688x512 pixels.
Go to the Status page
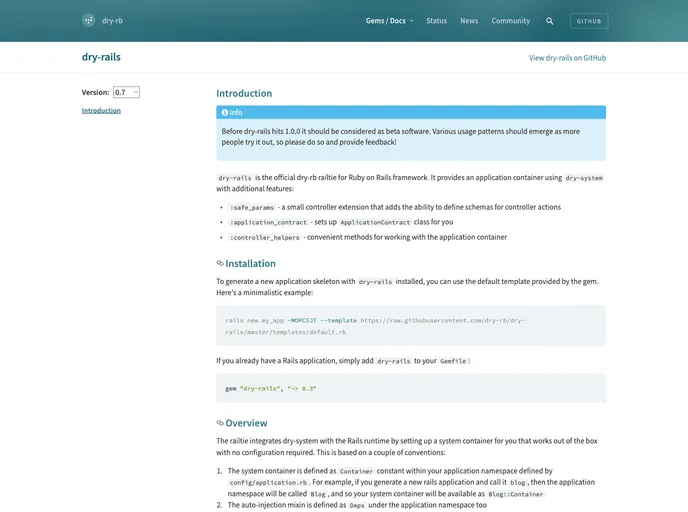[x=436, y=21]
